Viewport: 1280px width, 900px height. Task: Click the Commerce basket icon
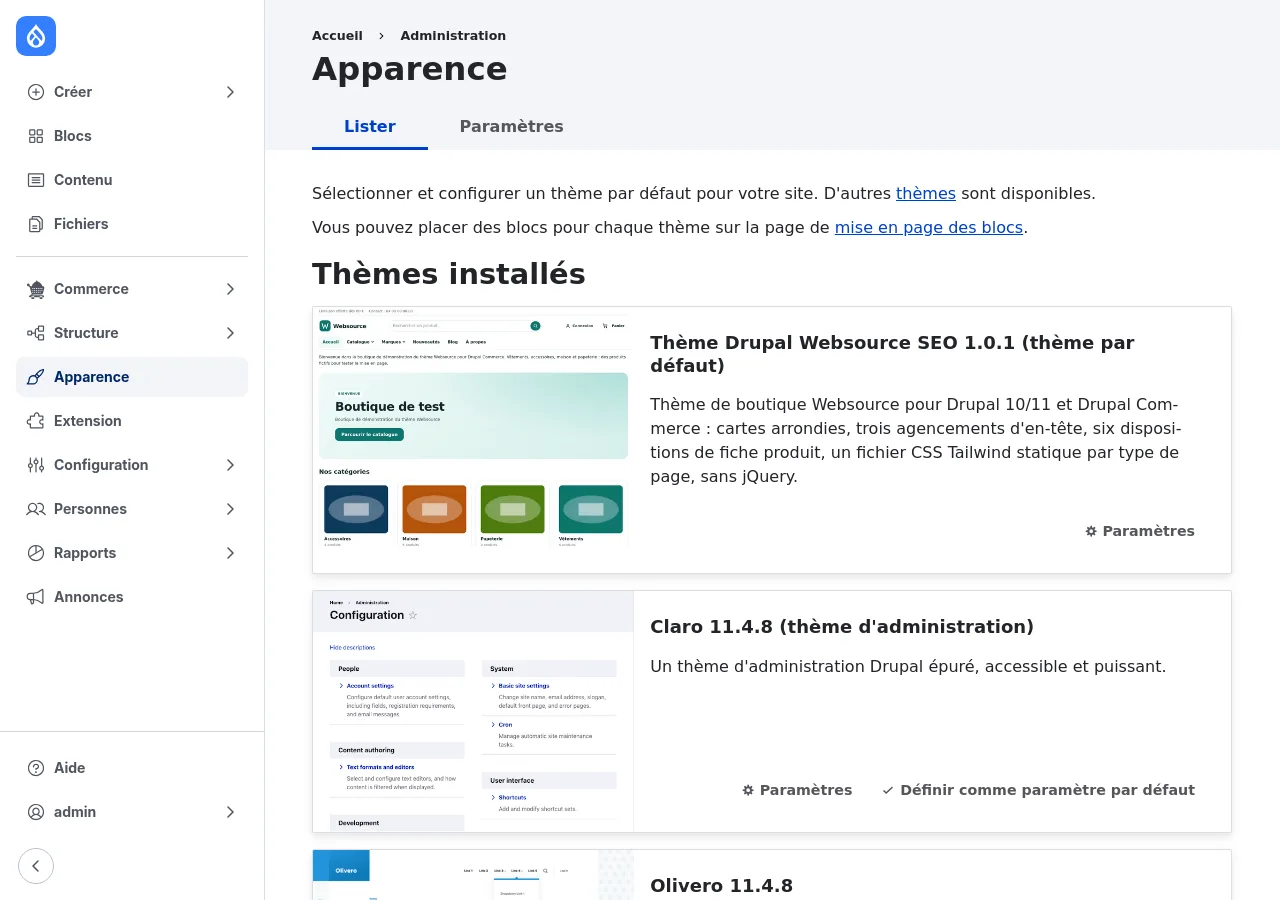(x=36, y=289)
